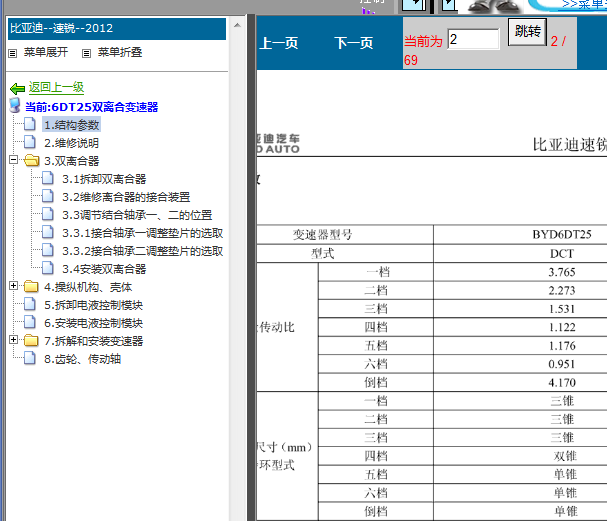Image resolution: width=607 pixels, height=521 pixels.
Task: Click the green back arrow icon
Action: [x=17, y=89]
